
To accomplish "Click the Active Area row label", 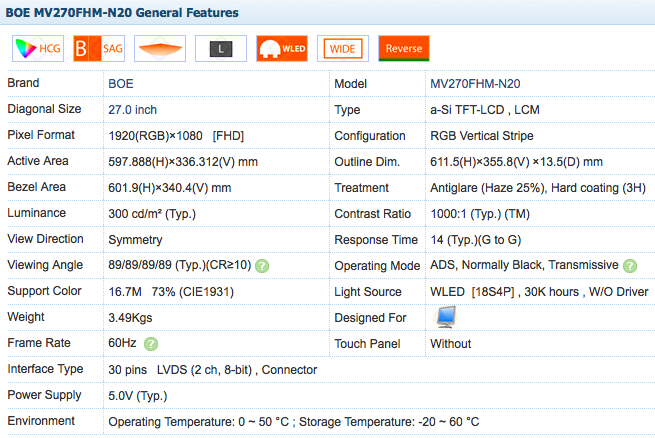I will (x=38, y=161).
